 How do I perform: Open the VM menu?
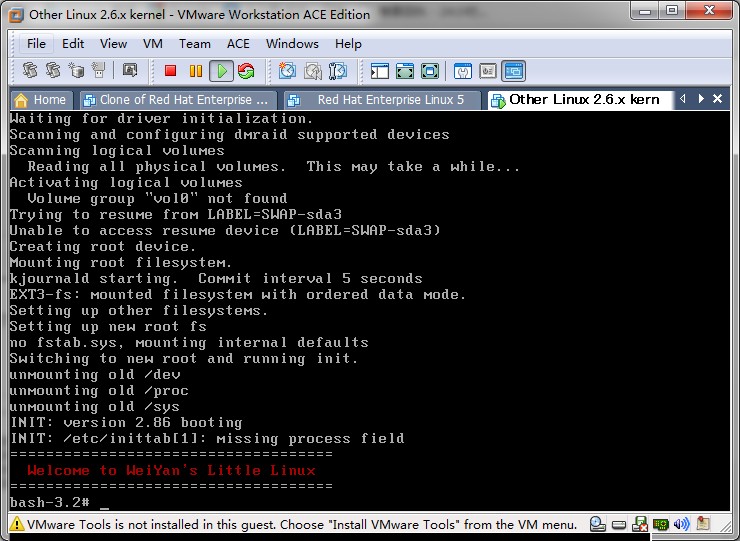click(152, 44)
